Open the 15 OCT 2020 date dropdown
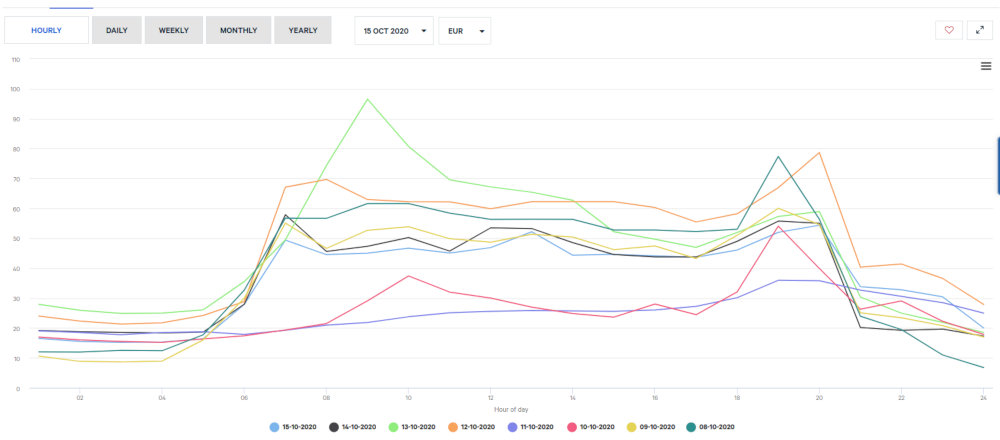 tap(394, 31)
